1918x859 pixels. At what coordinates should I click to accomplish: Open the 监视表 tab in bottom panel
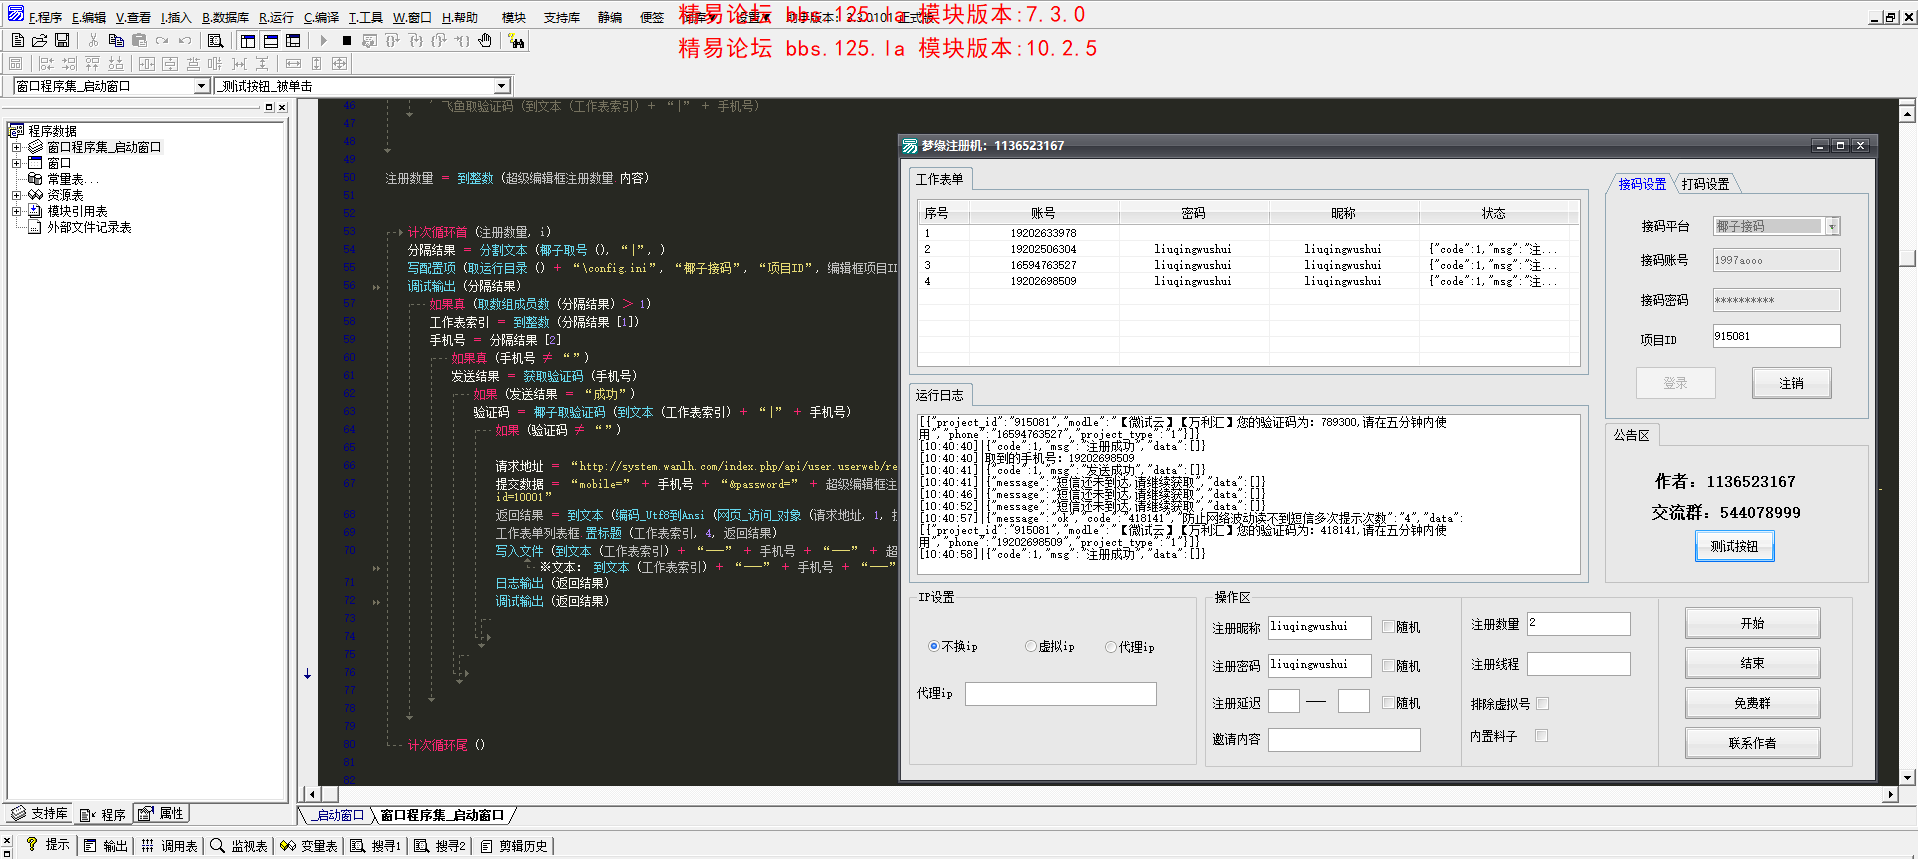(x=239, y=846)
